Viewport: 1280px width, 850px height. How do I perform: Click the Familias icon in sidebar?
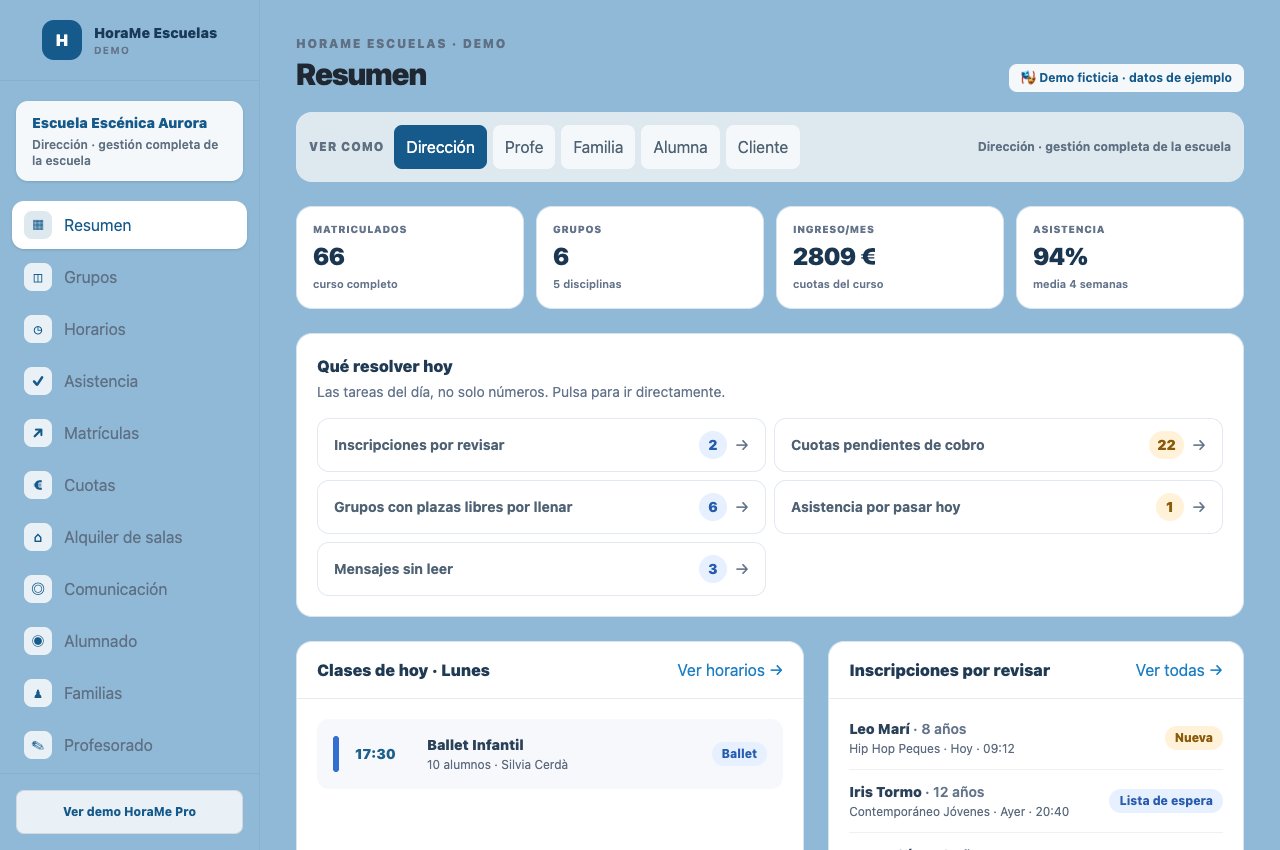point(38,693)
